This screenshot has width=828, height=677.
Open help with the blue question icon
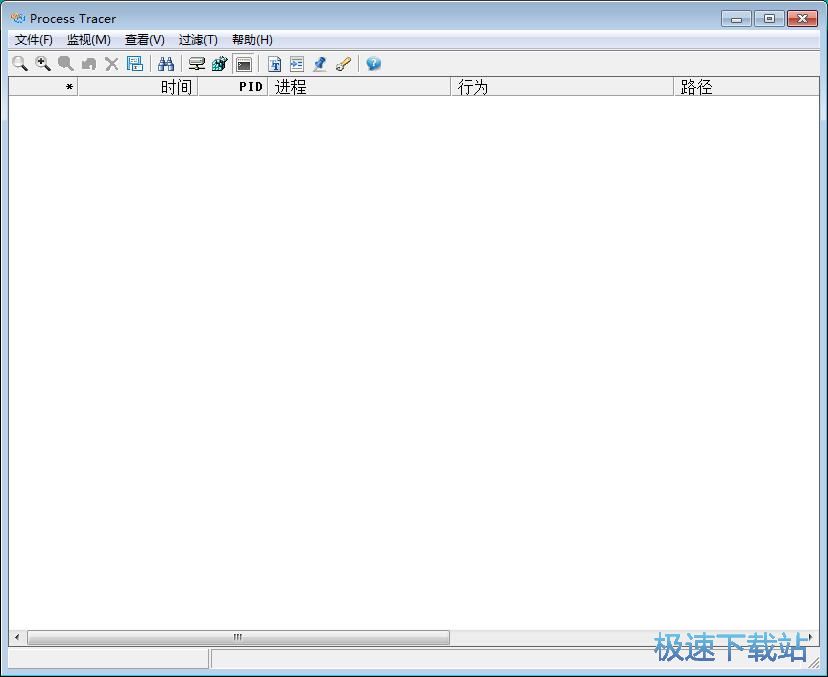point(373,64)
